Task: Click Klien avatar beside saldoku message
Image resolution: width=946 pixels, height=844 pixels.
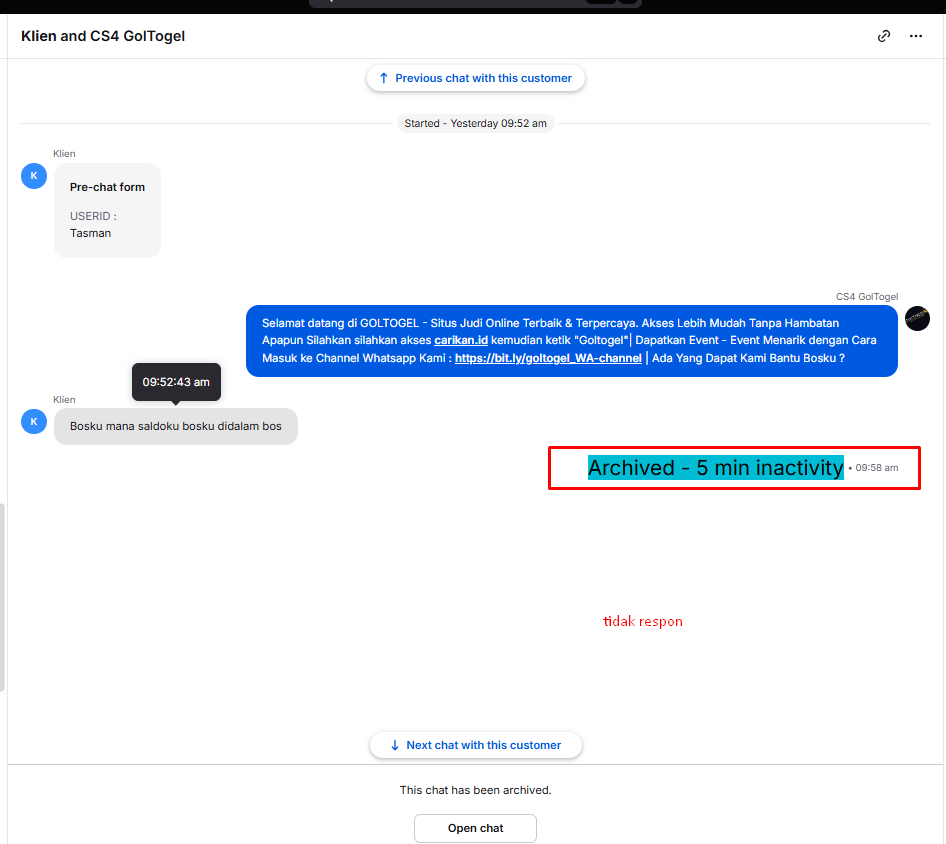Action: tap(34, 422)
